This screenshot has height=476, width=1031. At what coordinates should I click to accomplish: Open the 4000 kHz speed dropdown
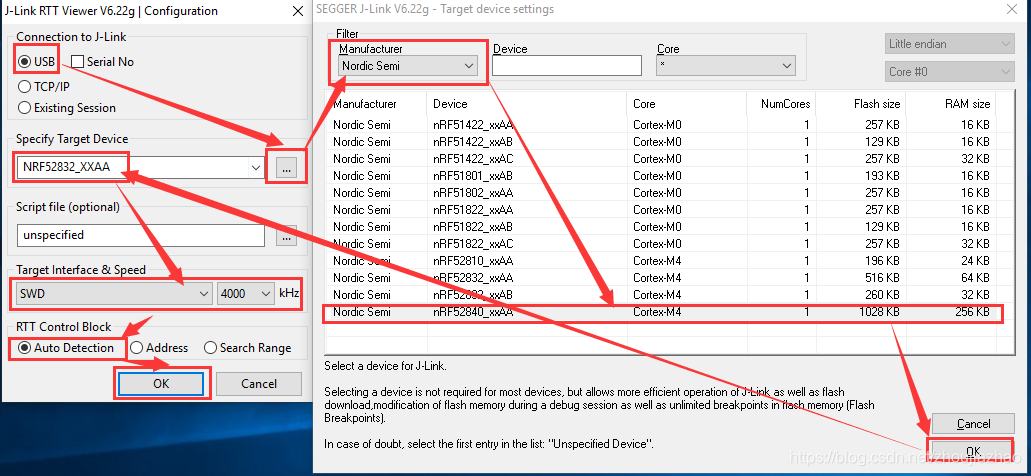[245, 294]
